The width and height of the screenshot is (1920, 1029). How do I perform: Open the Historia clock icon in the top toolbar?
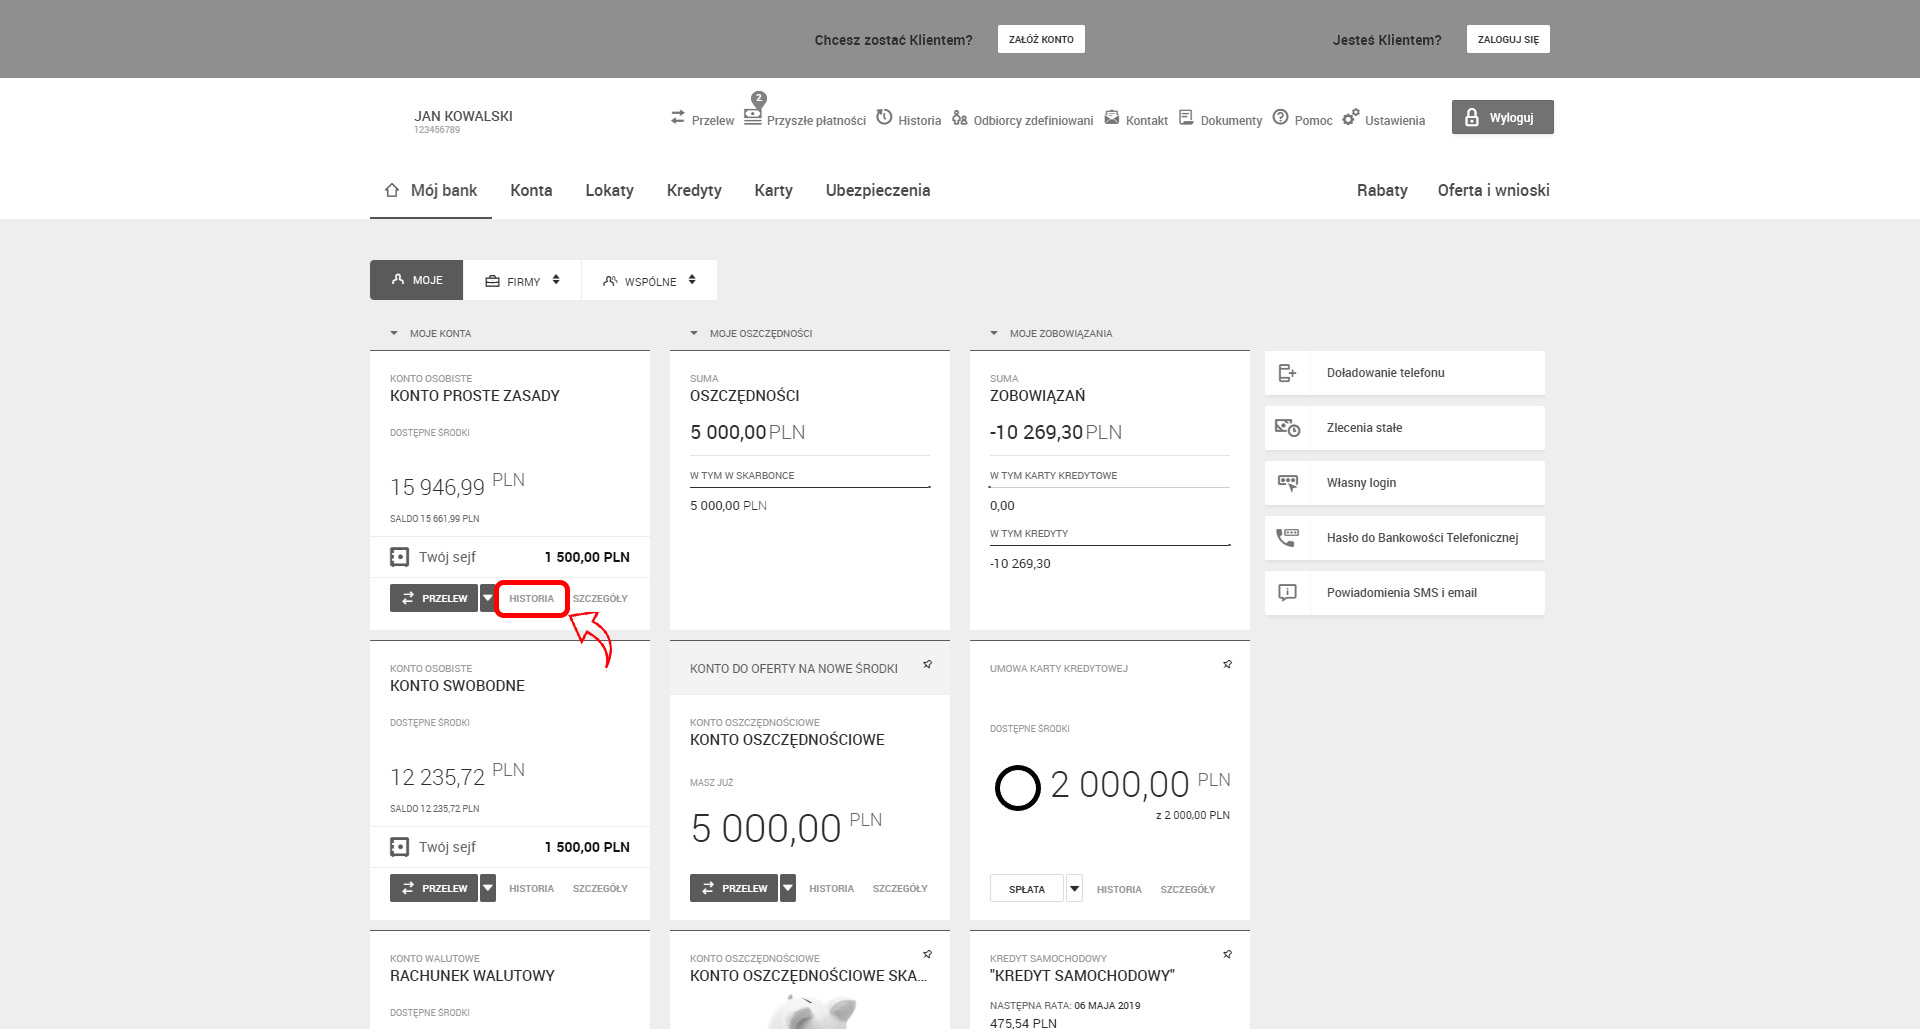[884, 117]
